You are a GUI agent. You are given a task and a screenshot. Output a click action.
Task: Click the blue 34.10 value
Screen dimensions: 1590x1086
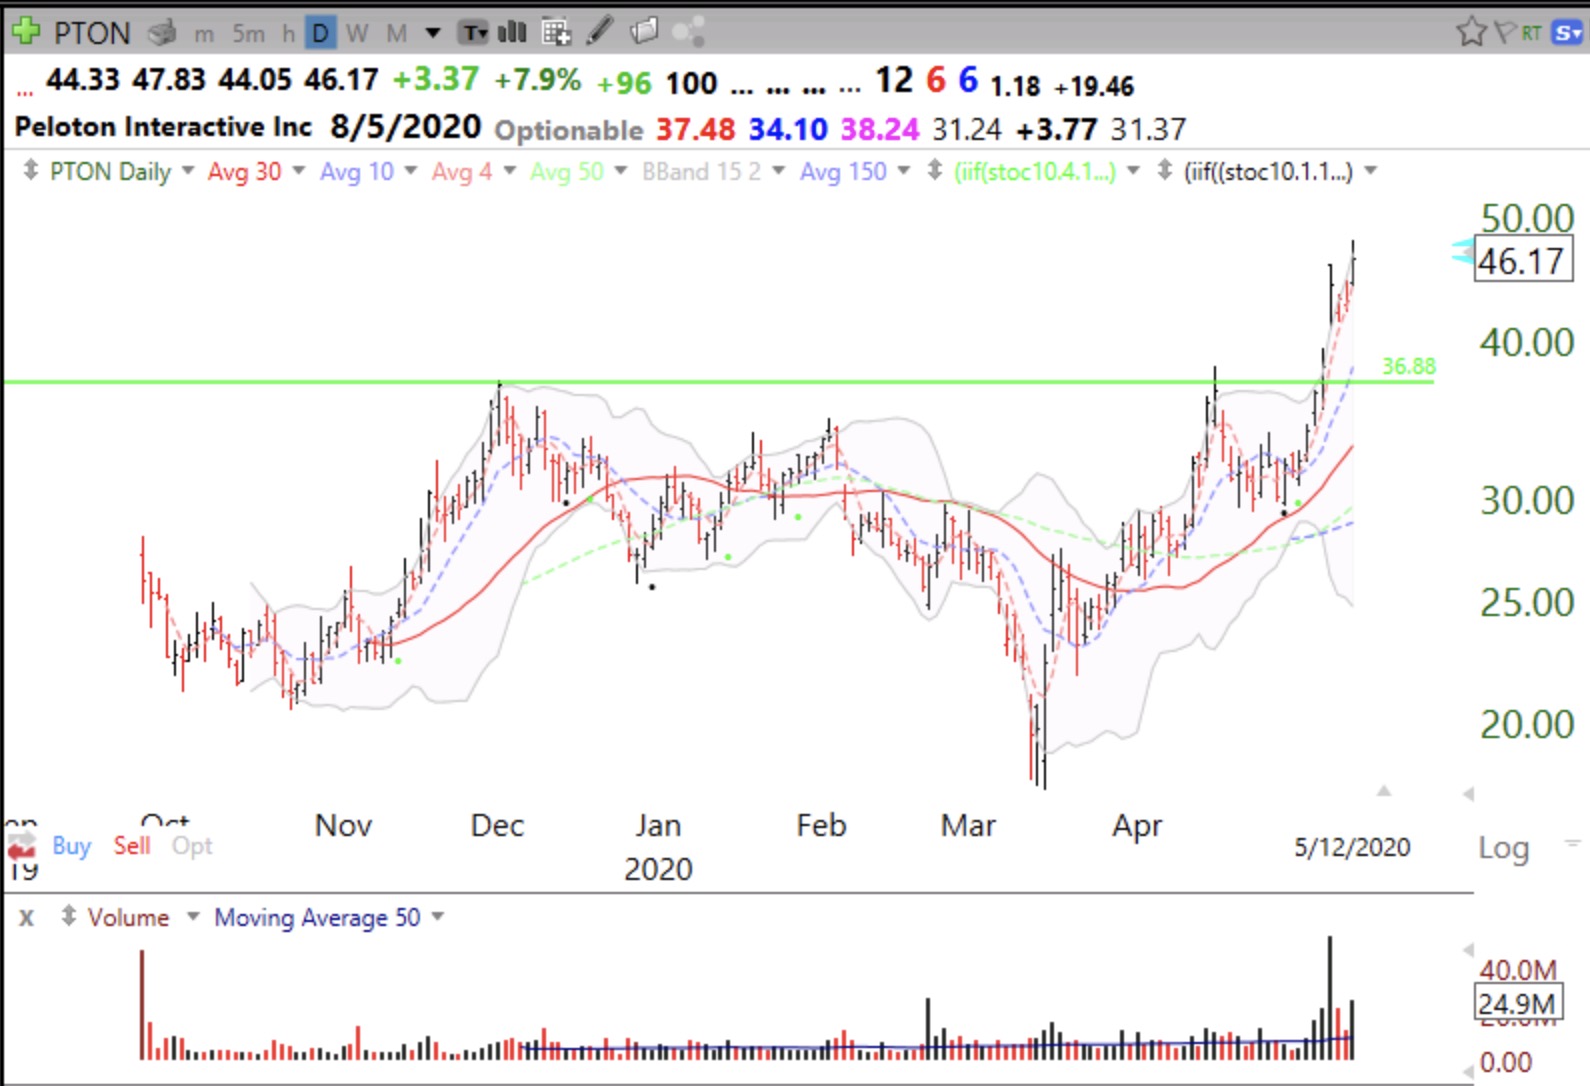[788, 129]
